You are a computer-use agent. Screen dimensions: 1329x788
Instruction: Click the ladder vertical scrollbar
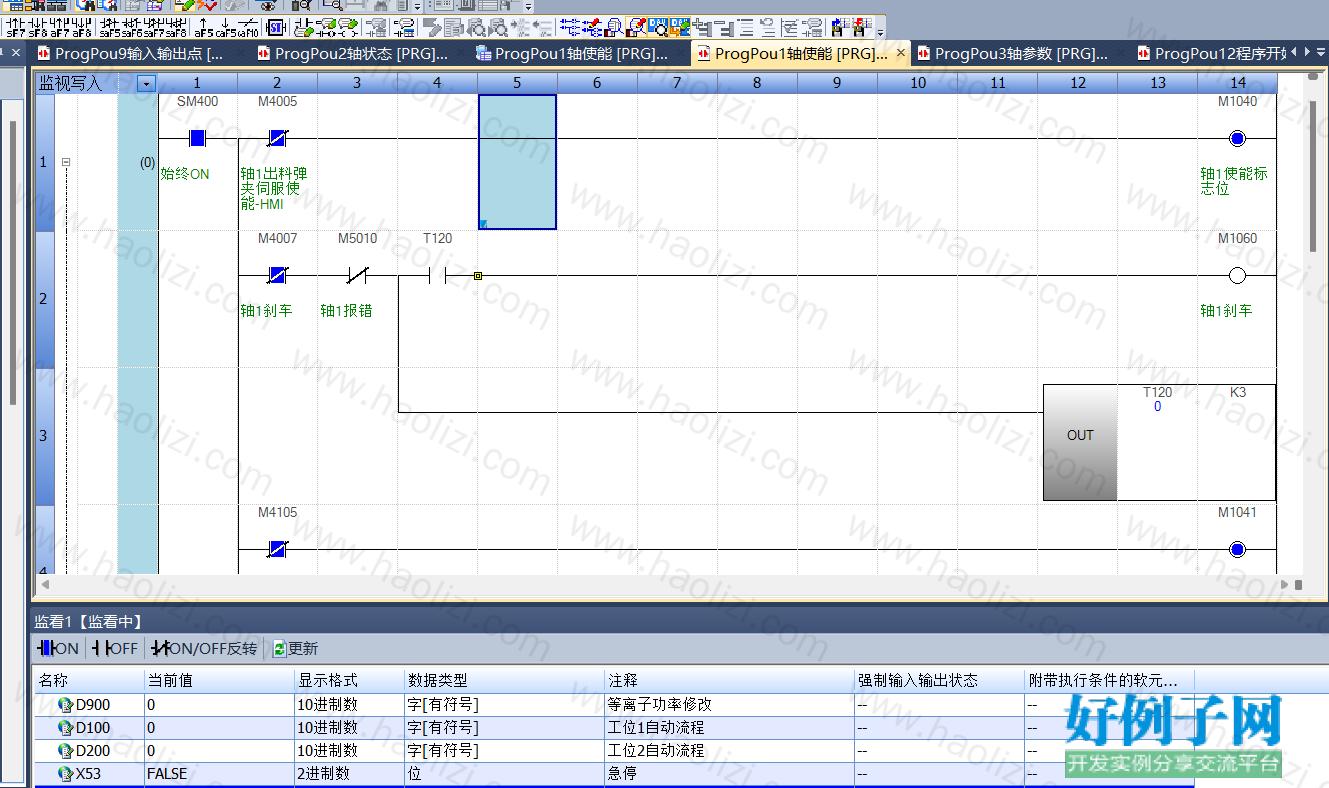coord(1314,175)
